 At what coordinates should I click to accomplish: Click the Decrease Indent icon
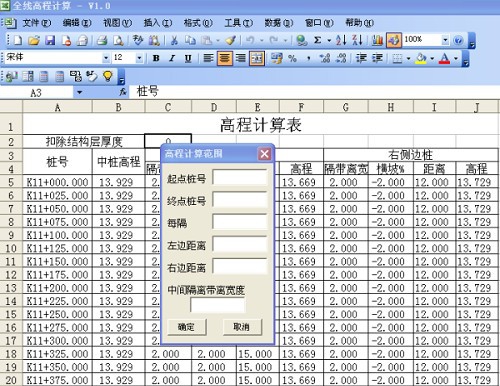tap(361, 59)
